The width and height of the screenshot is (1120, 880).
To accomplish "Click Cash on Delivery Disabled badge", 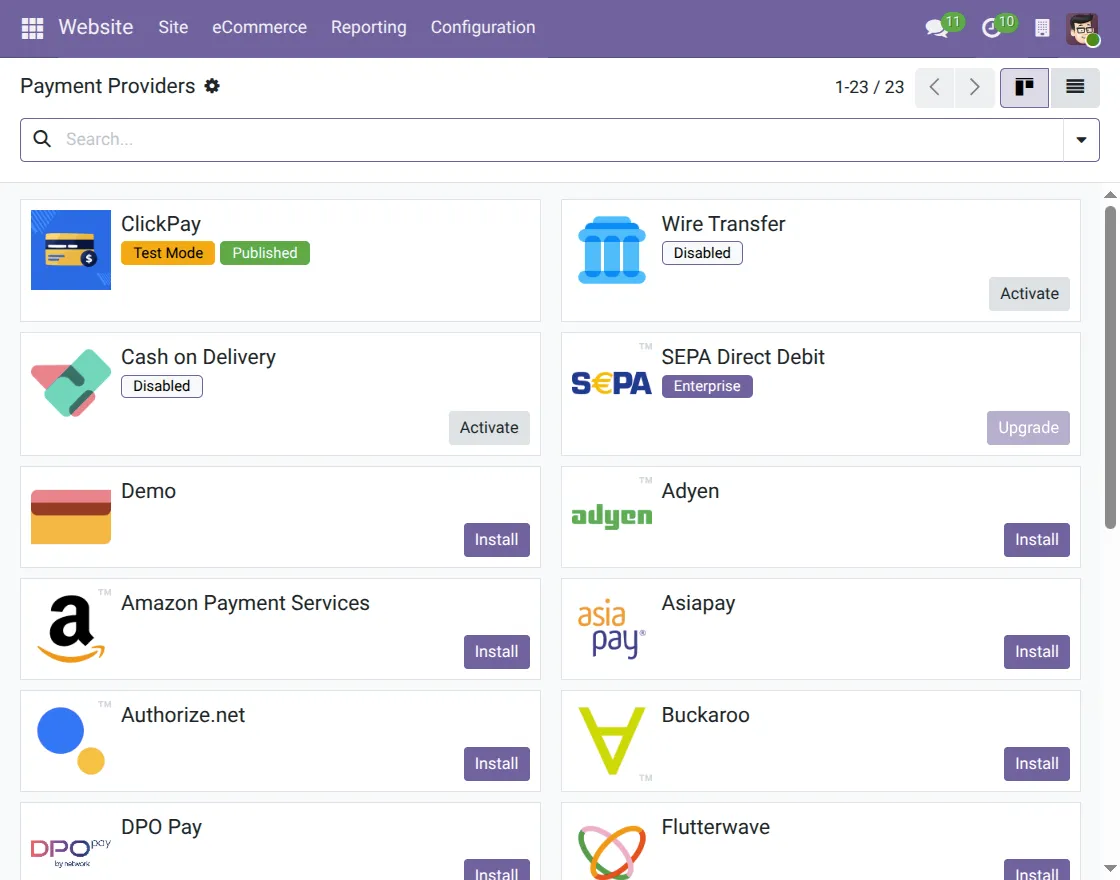I will click(x=162, y=386).
